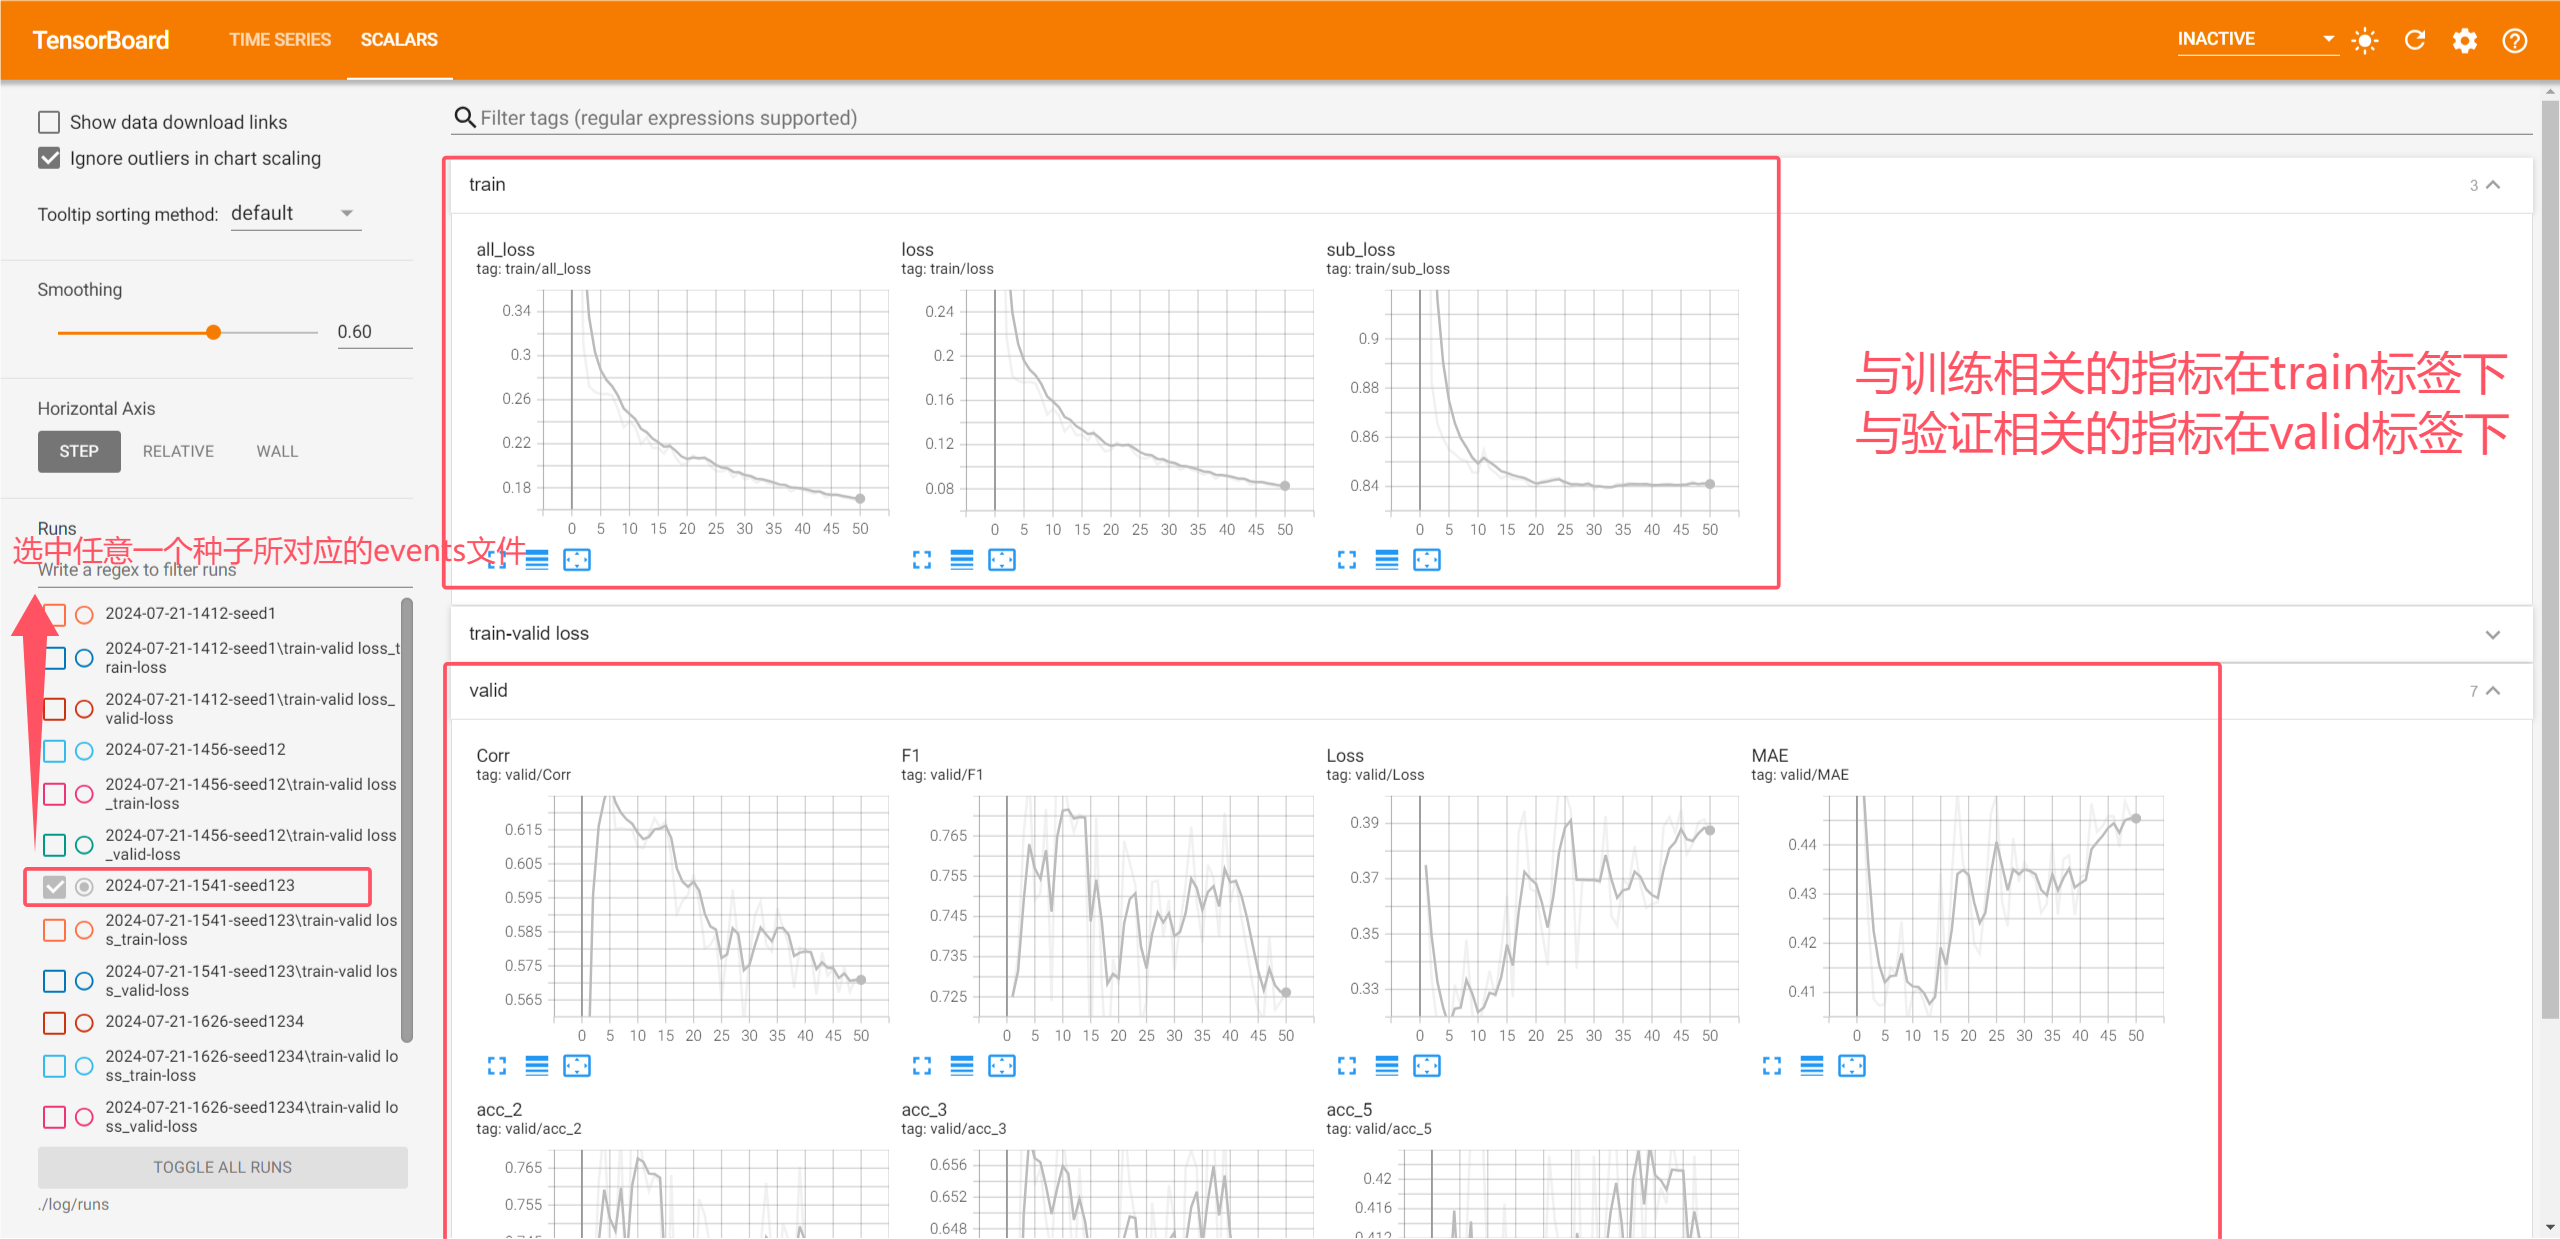Viewport: 2560px width, 1239px height.
Task: Click the reload data refresh icon
Action: (x=2415, y=40)
